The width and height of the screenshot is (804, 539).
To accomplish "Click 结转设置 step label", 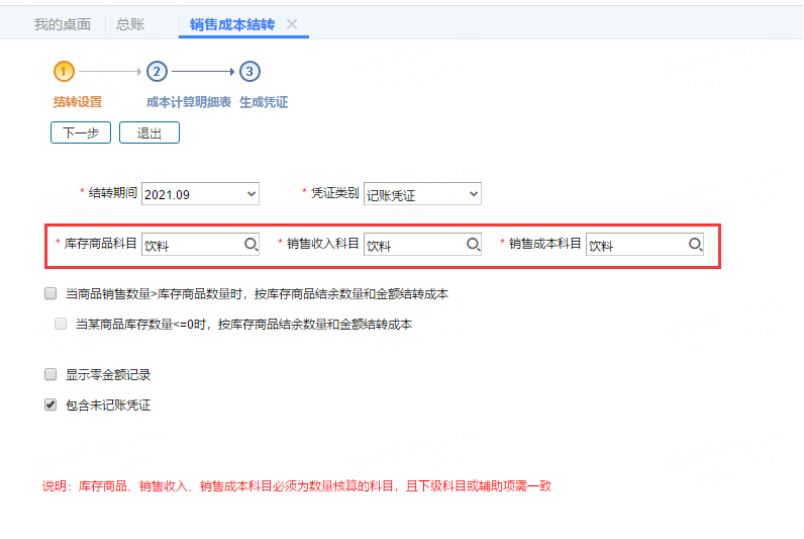I will coord(78,102).
